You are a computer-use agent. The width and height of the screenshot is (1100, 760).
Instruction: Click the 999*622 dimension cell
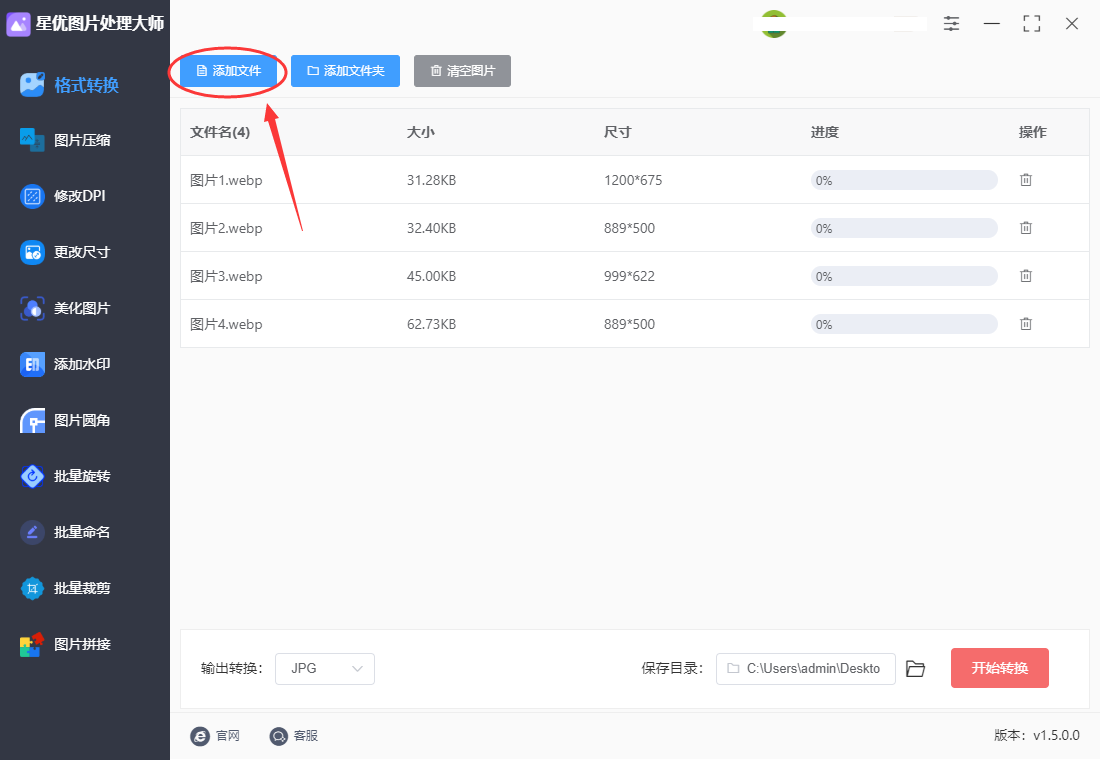point(629,276)
